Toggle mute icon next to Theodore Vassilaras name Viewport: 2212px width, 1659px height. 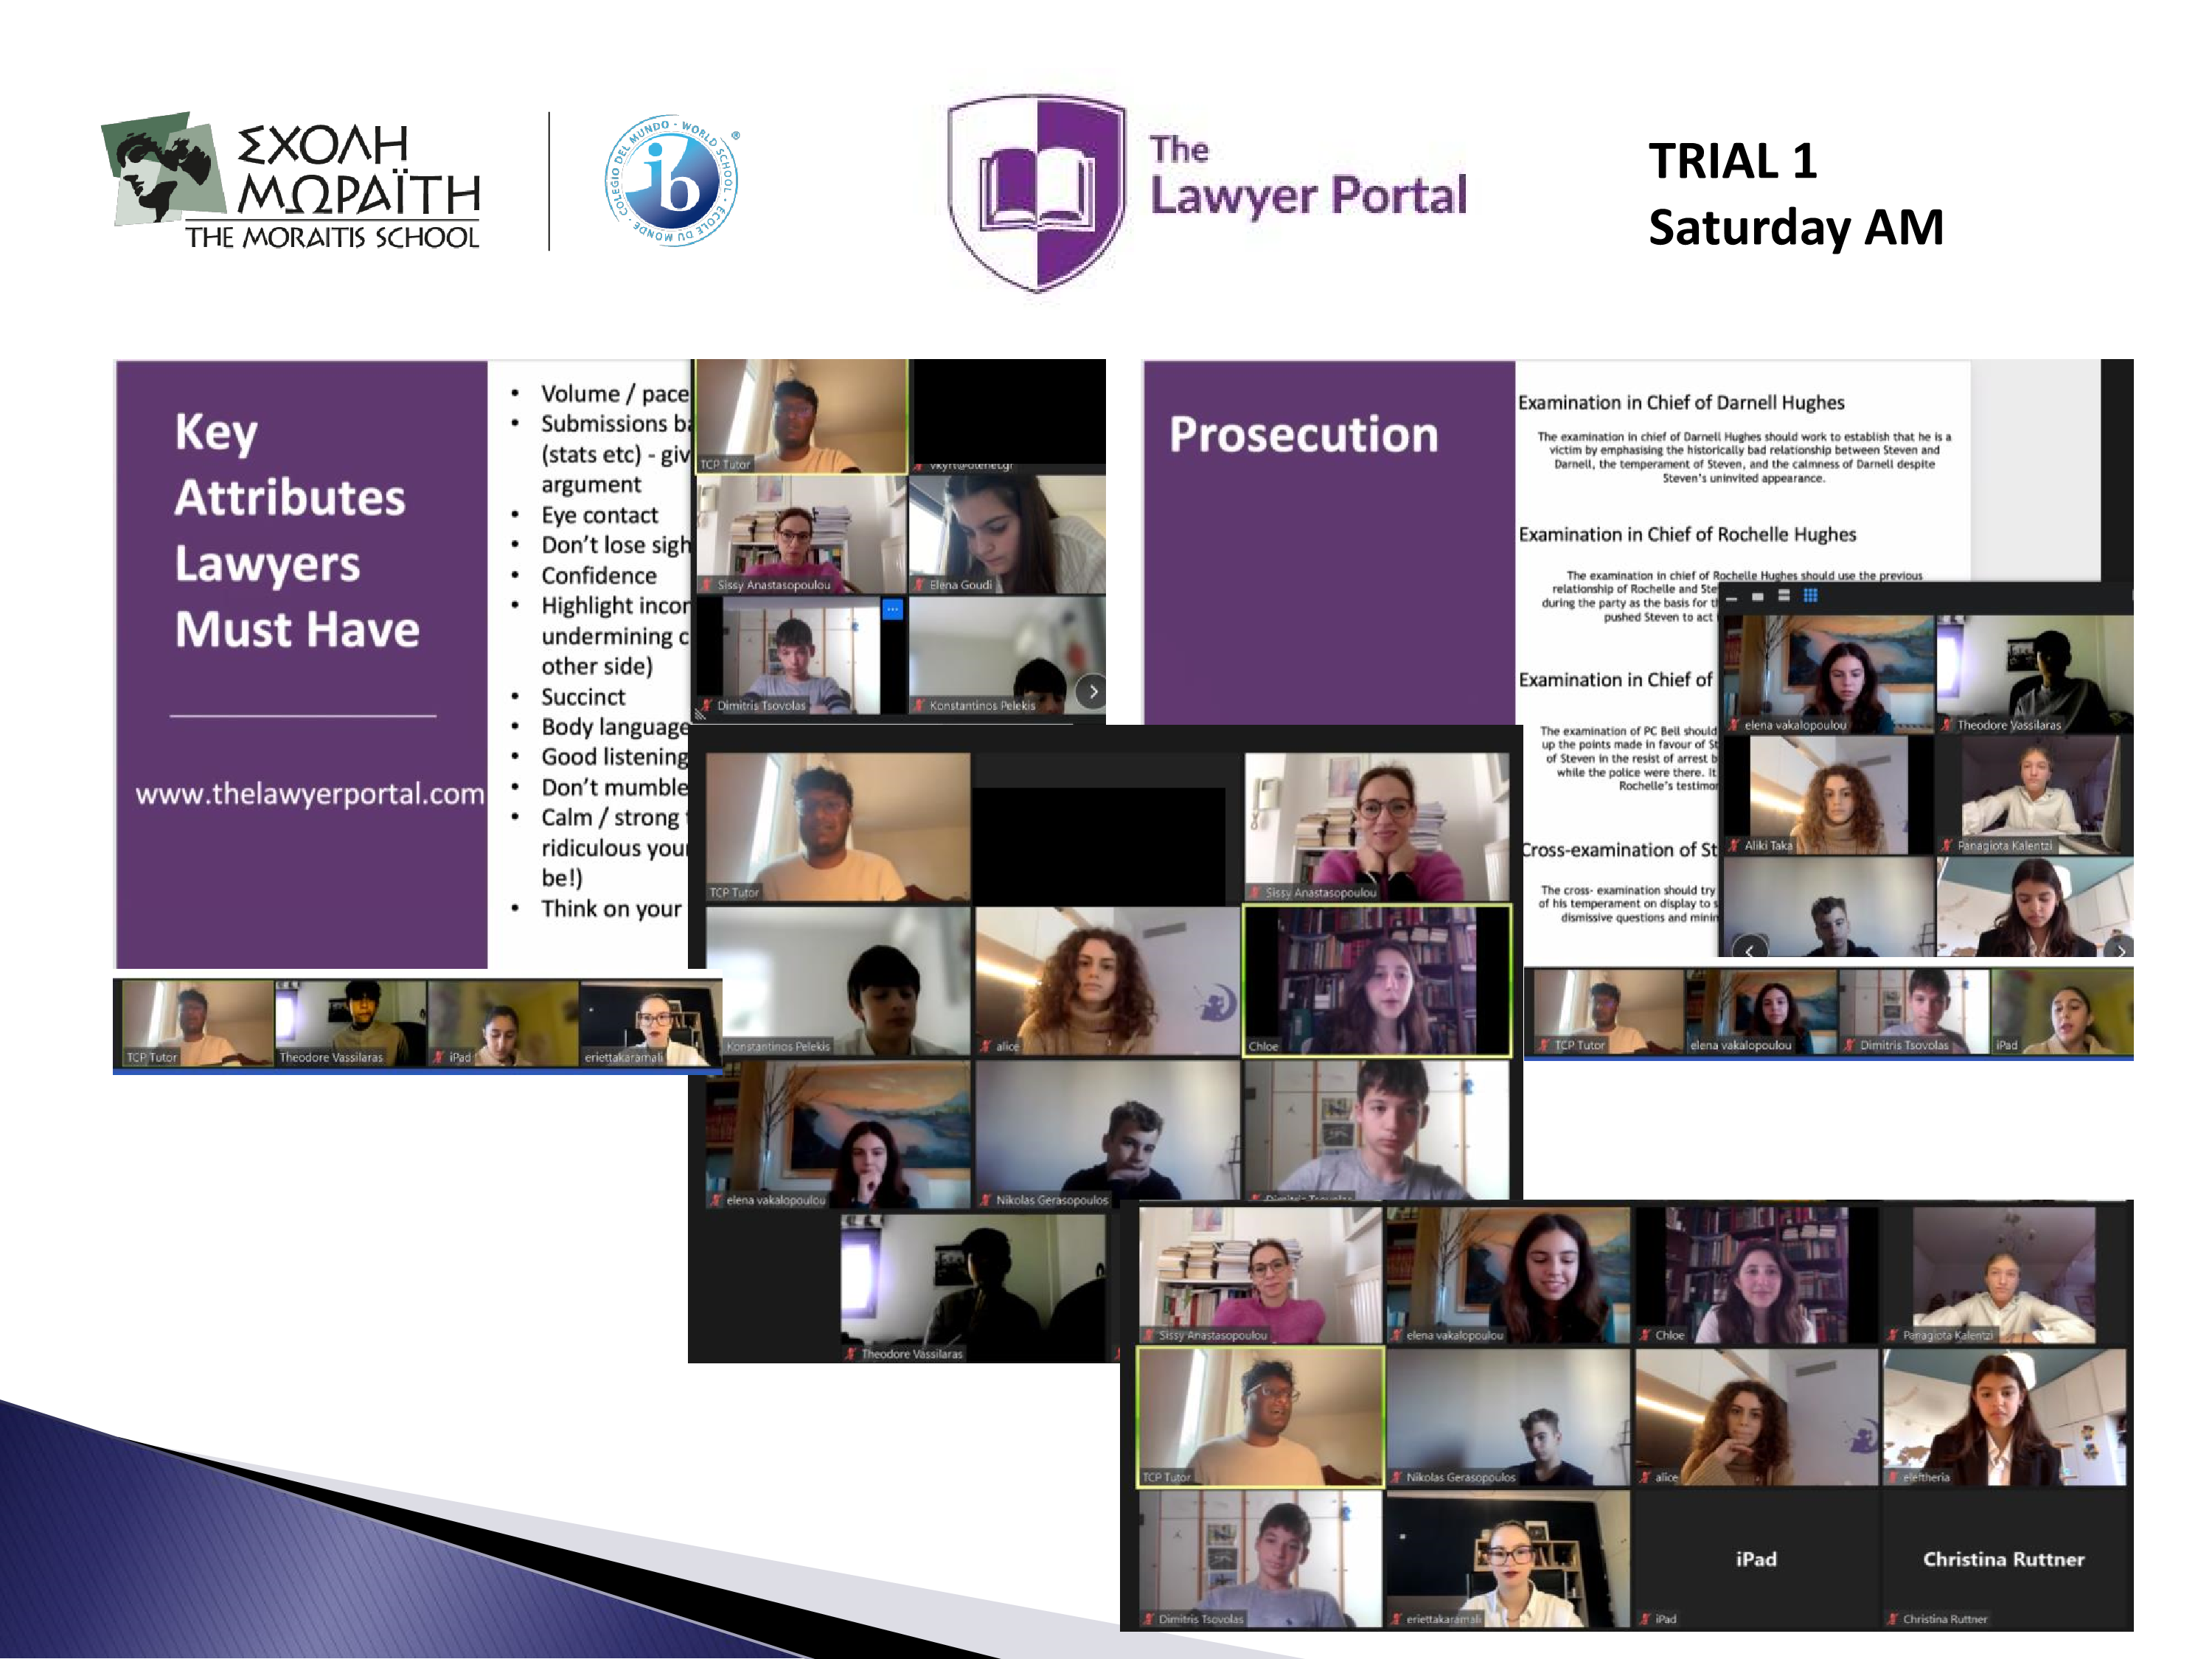tap(850, 1354)
